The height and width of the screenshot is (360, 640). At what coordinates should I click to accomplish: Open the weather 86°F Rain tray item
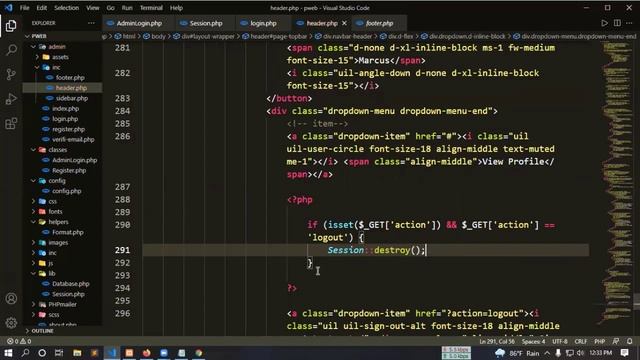517,353
